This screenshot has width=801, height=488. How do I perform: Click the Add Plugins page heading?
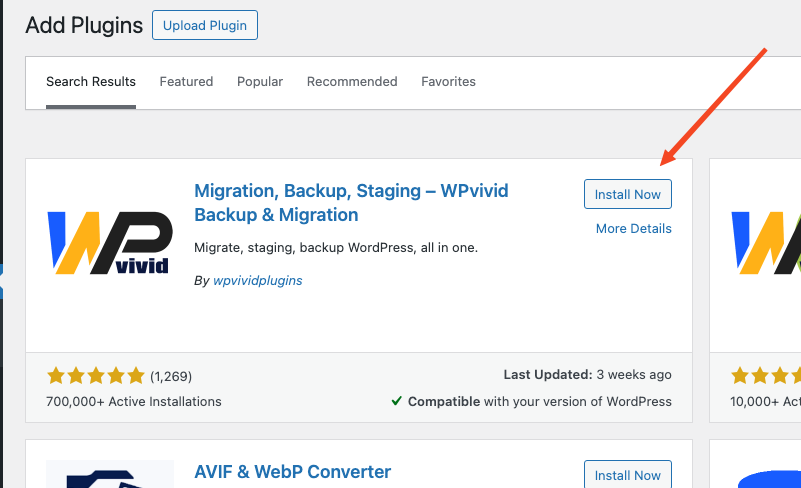(84, 26)
